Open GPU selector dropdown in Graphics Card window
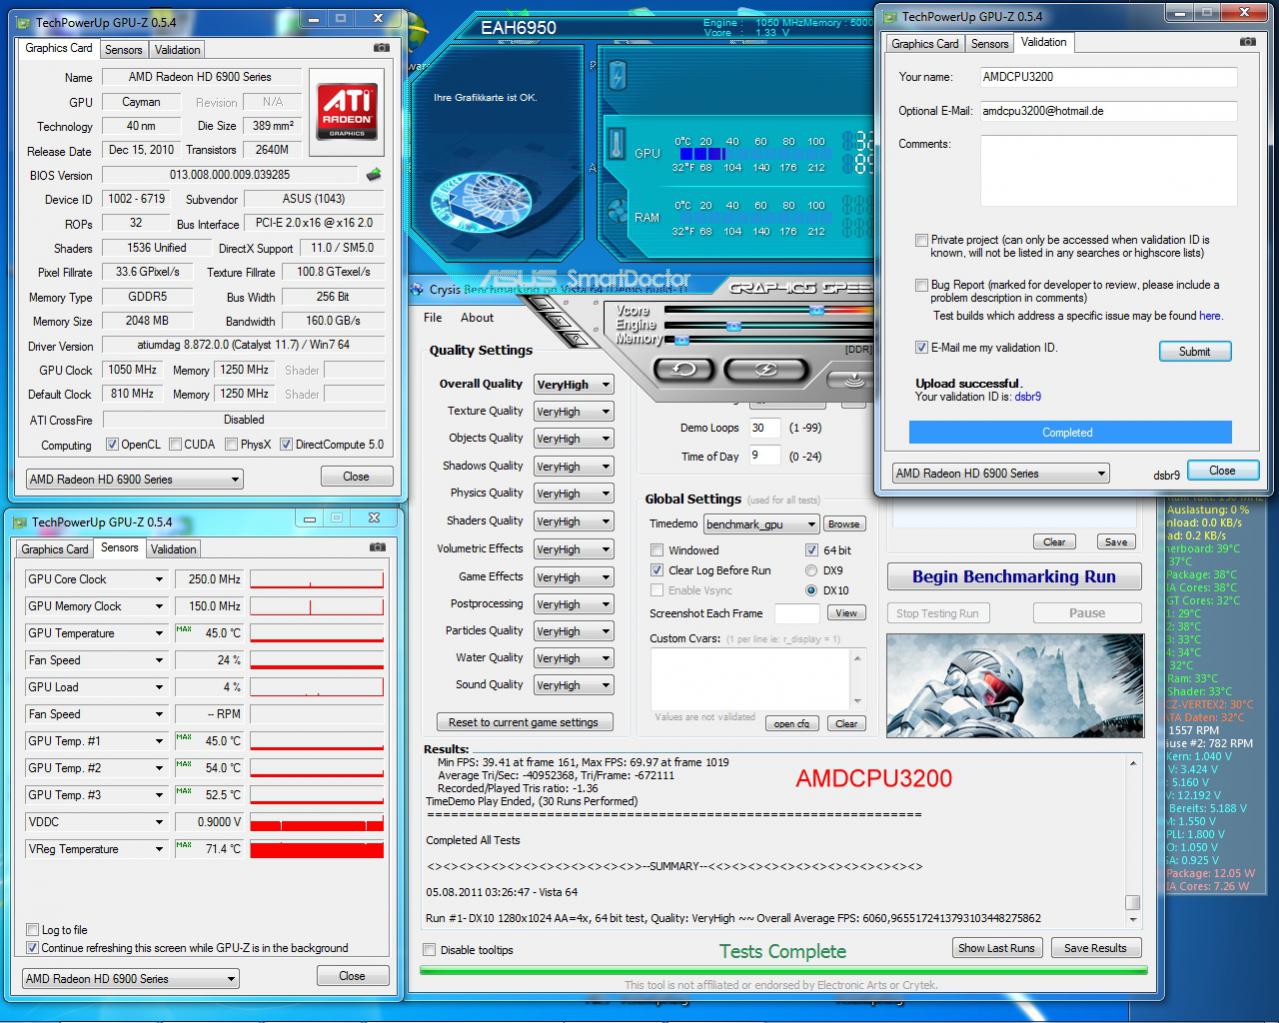 coord(134,479)
